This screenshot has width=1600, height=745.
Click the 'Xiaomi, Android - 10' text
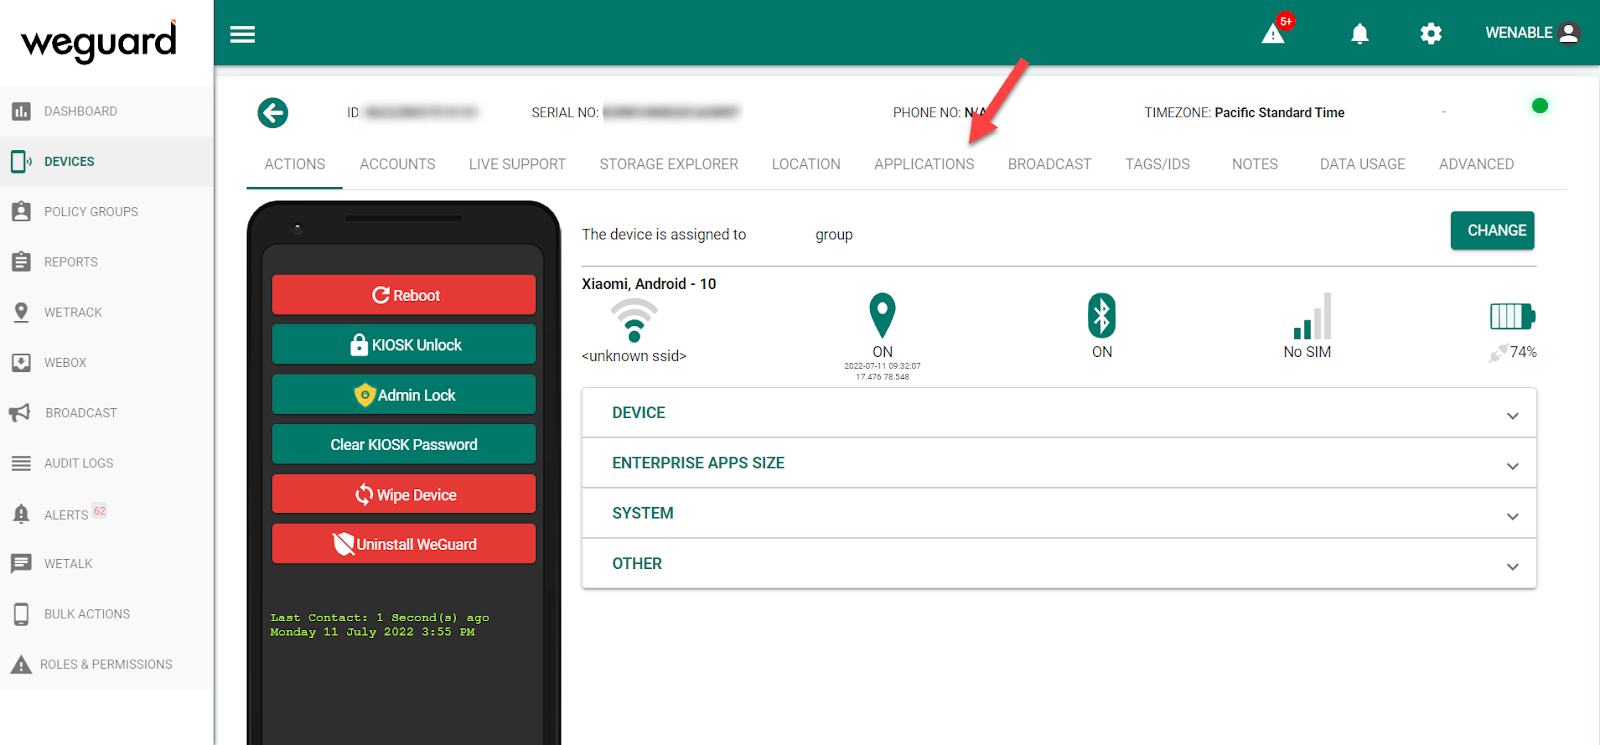(x=649, y=284)
